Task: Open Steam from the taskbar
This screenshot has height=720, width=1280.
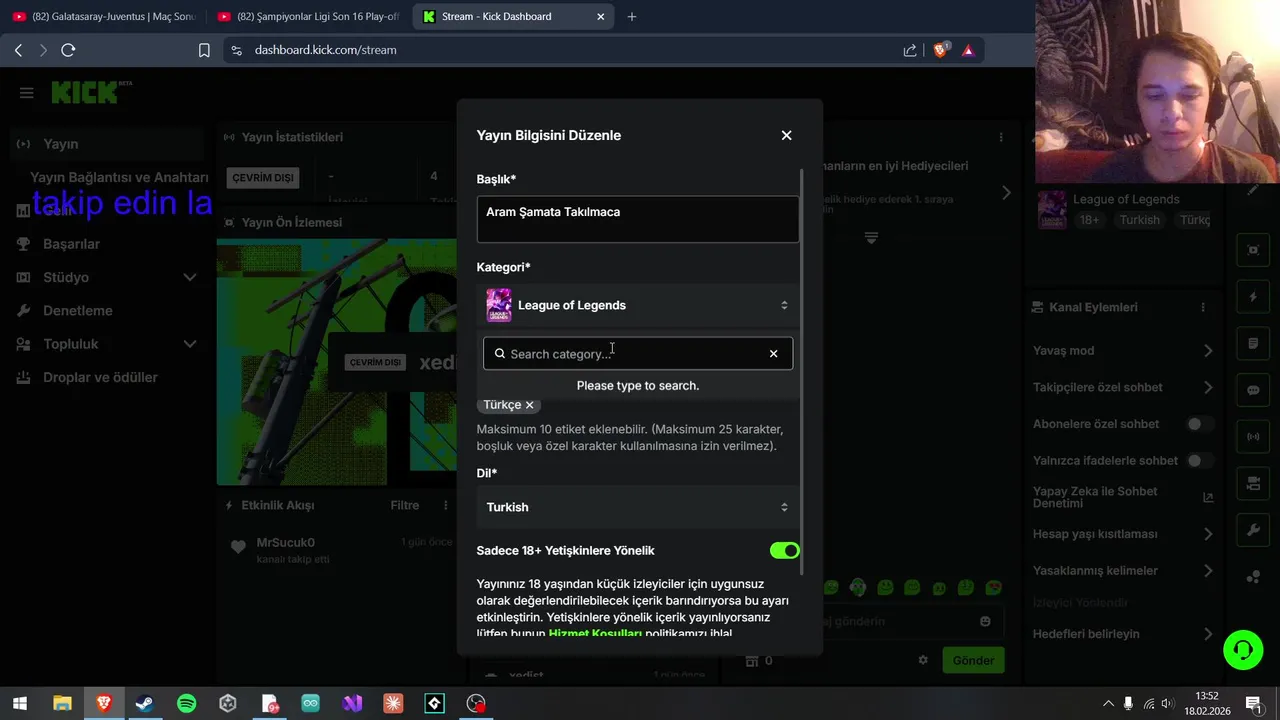Action: [x=145, y=703]
